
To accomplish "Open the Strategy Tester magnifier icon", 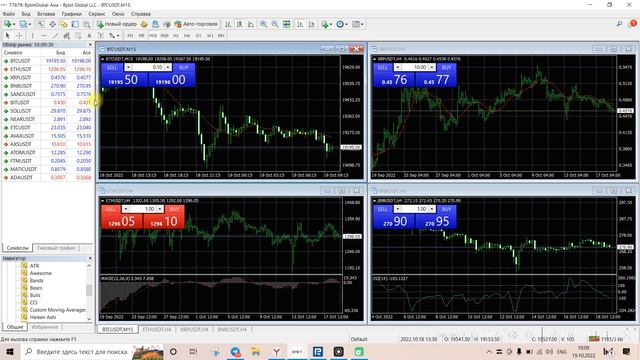I will click(x=87, y=24).
